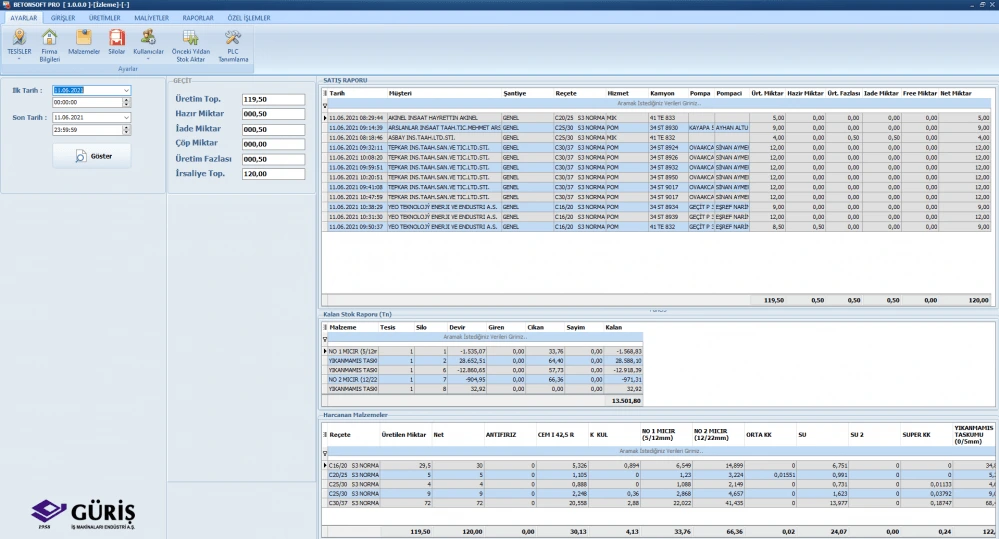999x539 pixels.
Task: Open PLC Tanımlama tools icon
Action: [232, 37]
